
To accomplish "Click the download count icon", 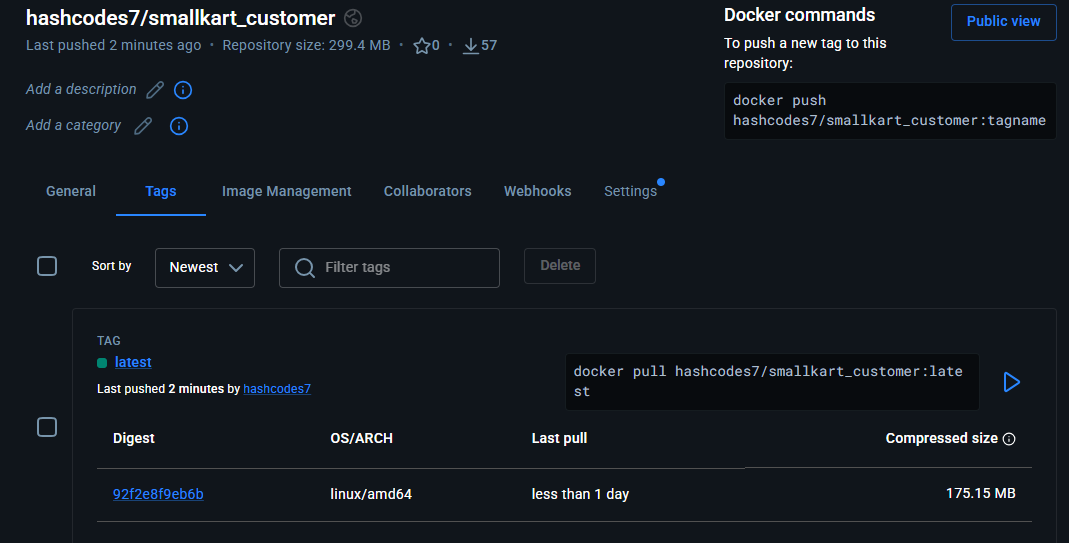I will pyautogui.click(x=470, y=46).
